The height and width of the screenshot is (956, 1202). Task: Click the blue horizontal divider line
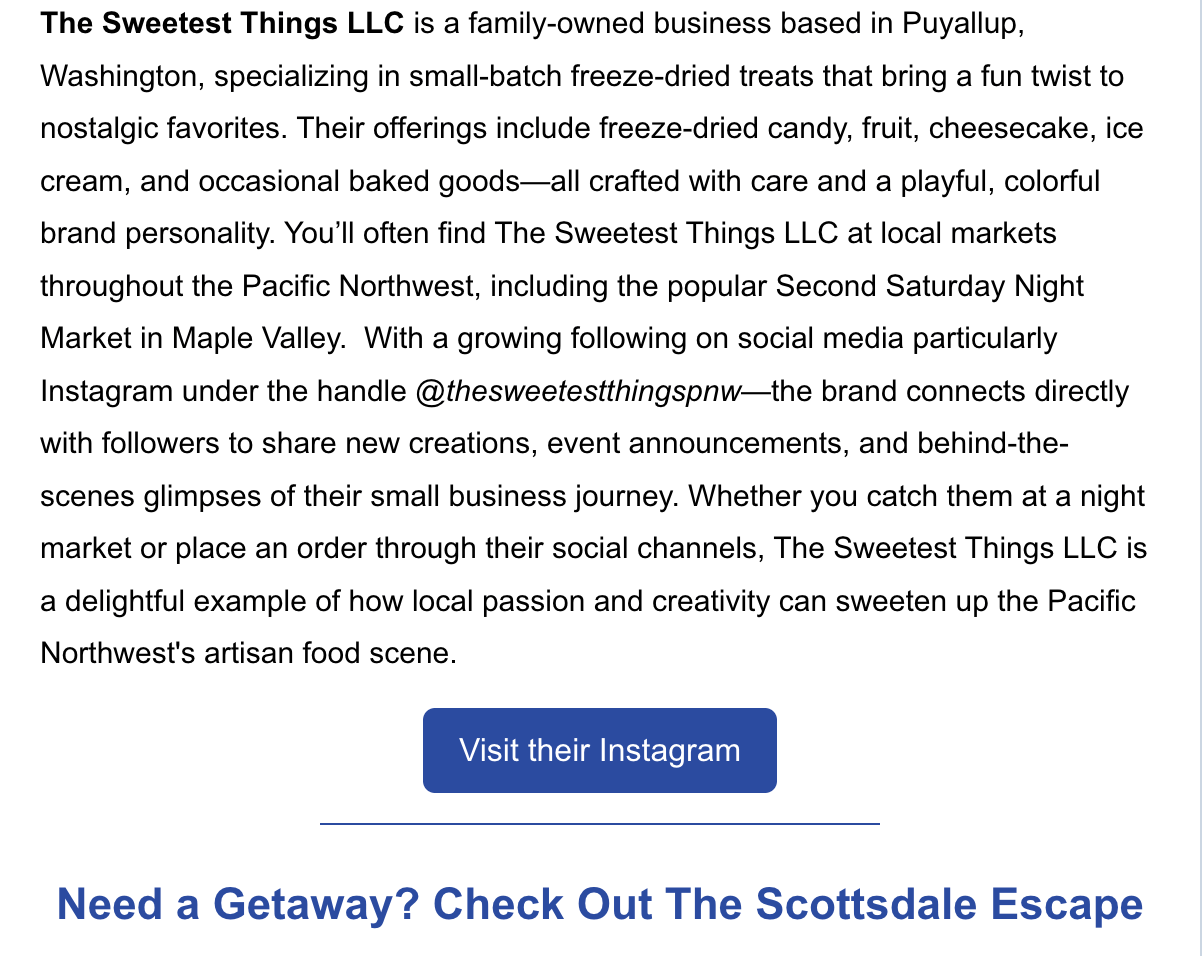coord(600,824)
